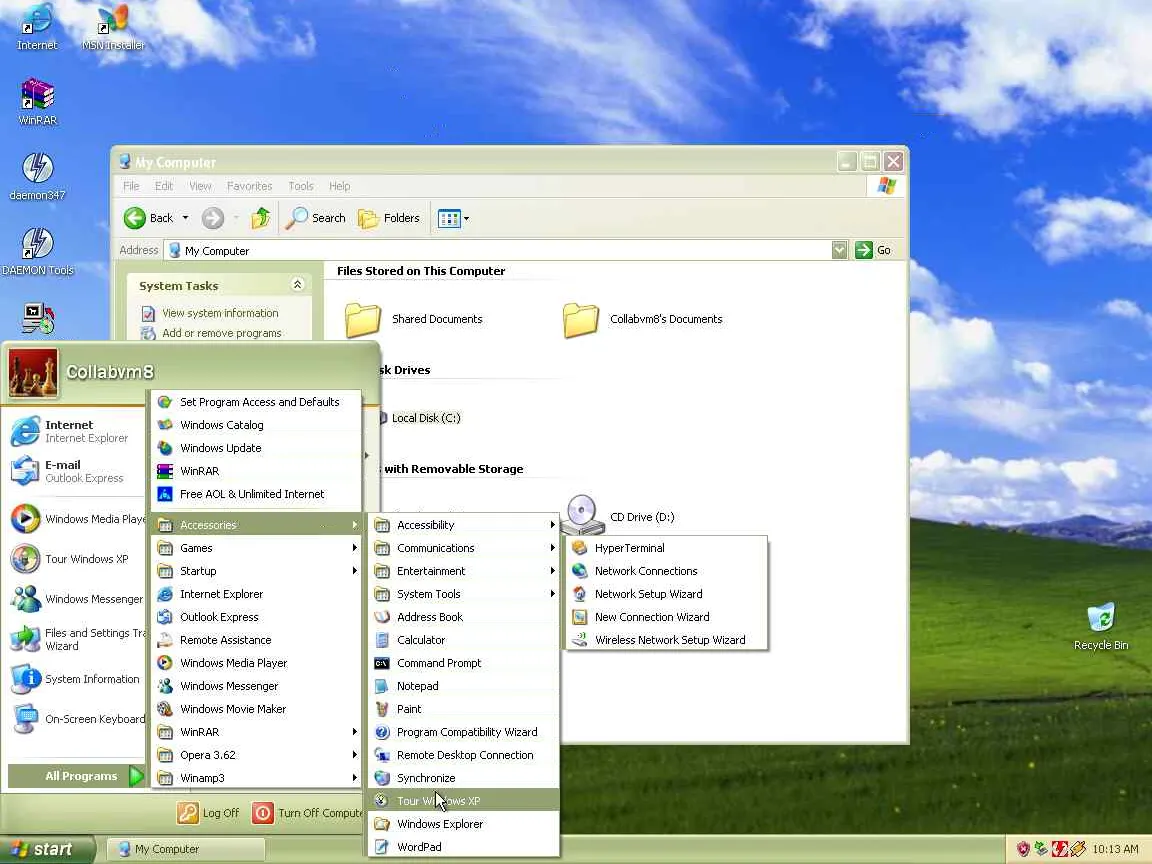Viewport: 1152px width, 864px height.
Task: Click View system information link
Action: tap(220, 313)
